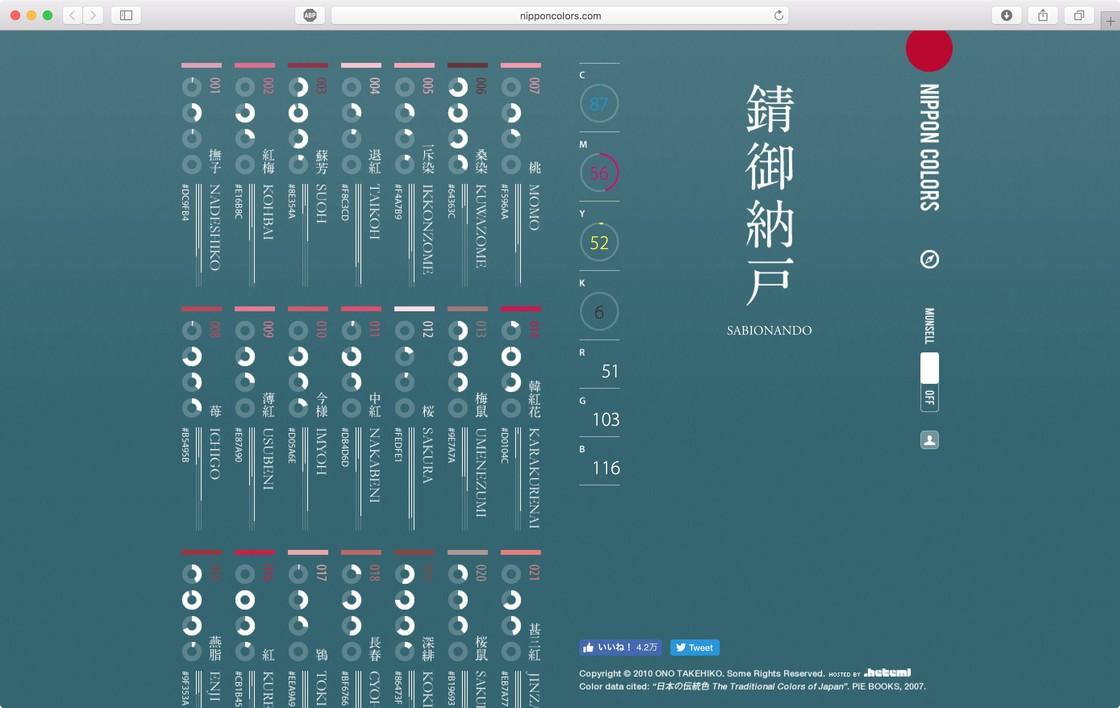Click the black K value 6 dial
The height and width of the screenshot is (708, 1120).
pyautogui.click(x=599, y=311)
